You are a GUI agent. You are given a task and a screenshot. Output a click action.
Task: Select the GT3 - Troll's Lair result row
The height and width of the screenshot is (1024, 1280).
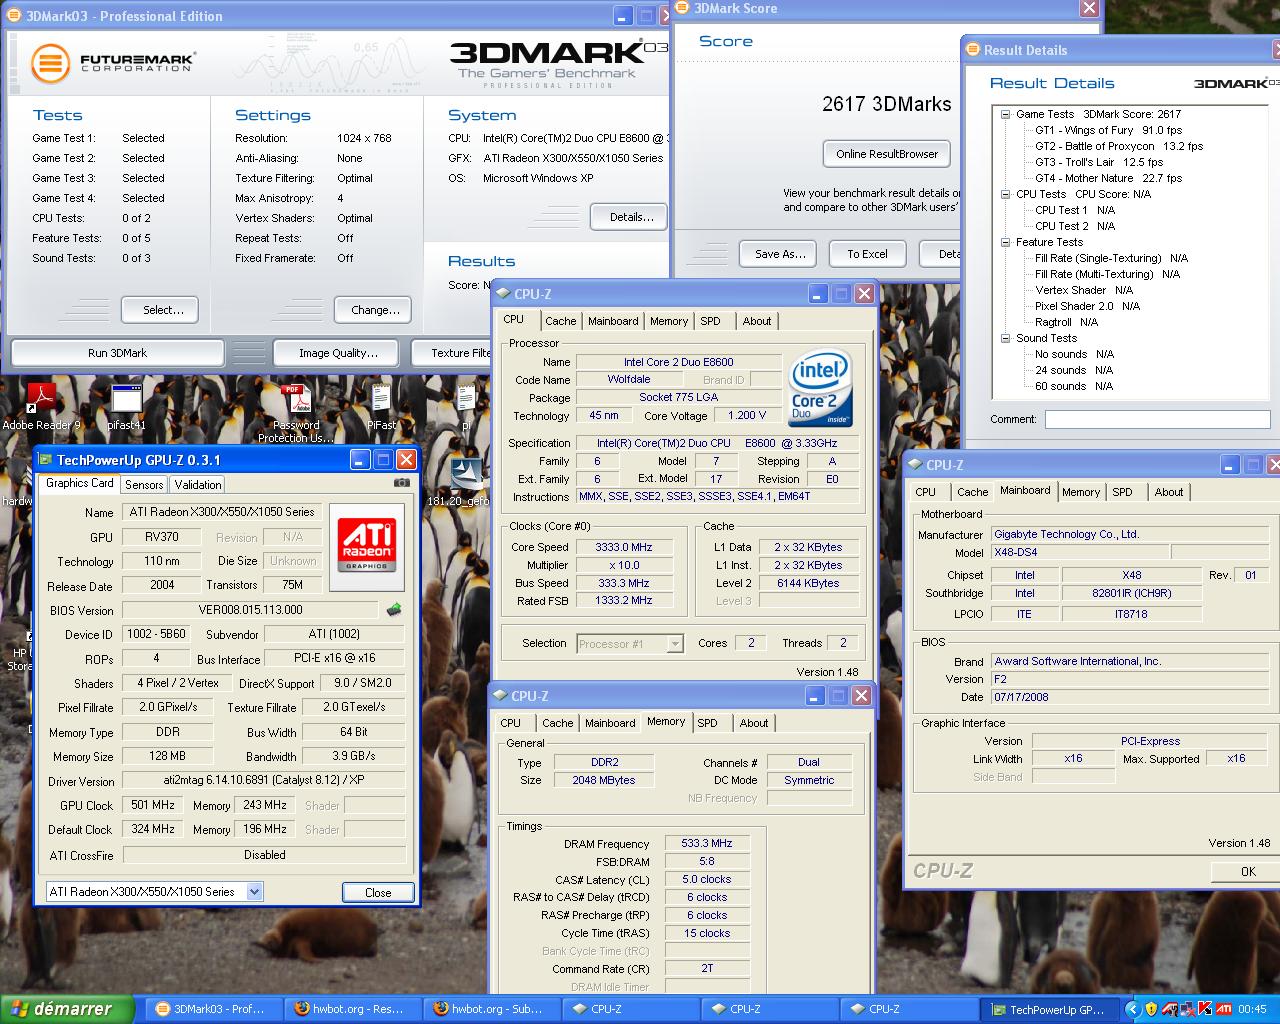pyautogui.click(x=1099, y=162)
